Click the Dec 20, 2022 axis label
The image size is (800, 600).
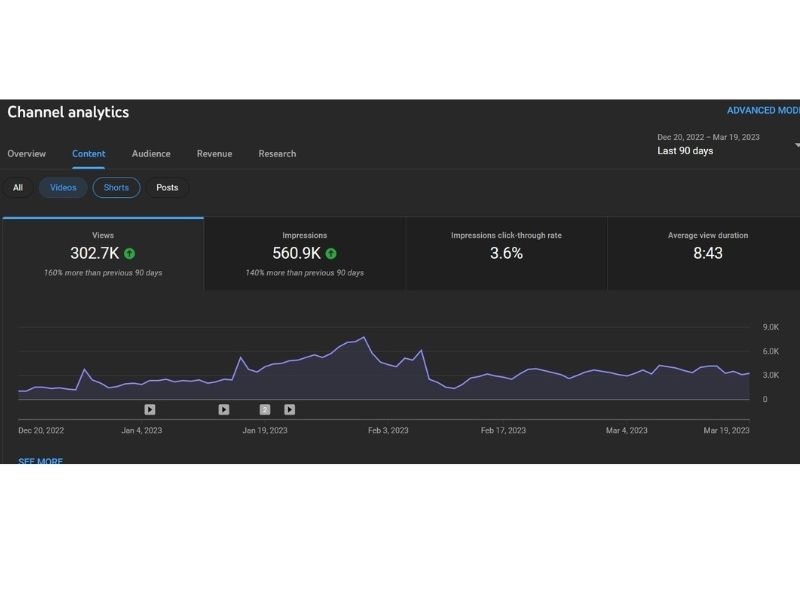[41, 431]
